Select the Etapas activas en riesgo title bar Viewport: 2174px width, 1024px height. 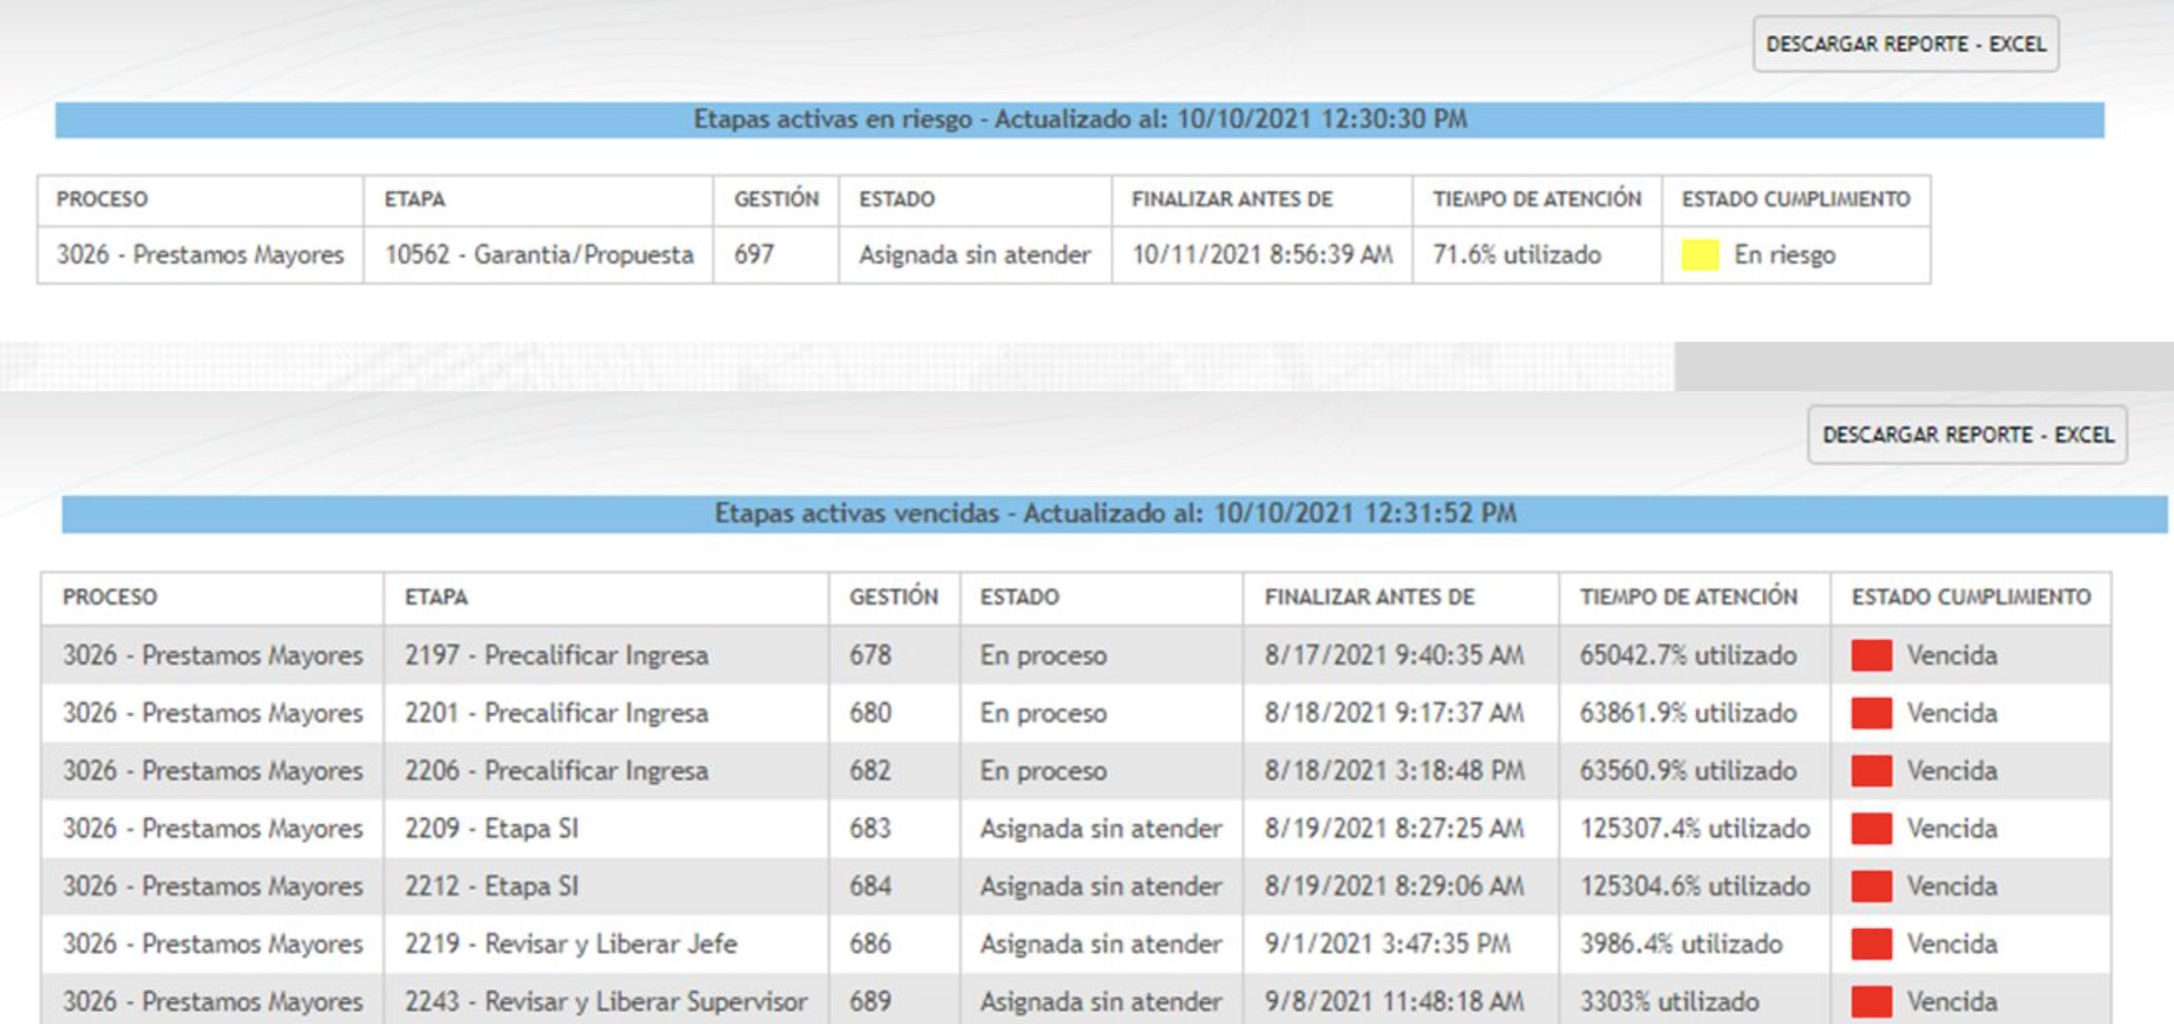(x=1079, y=120)
